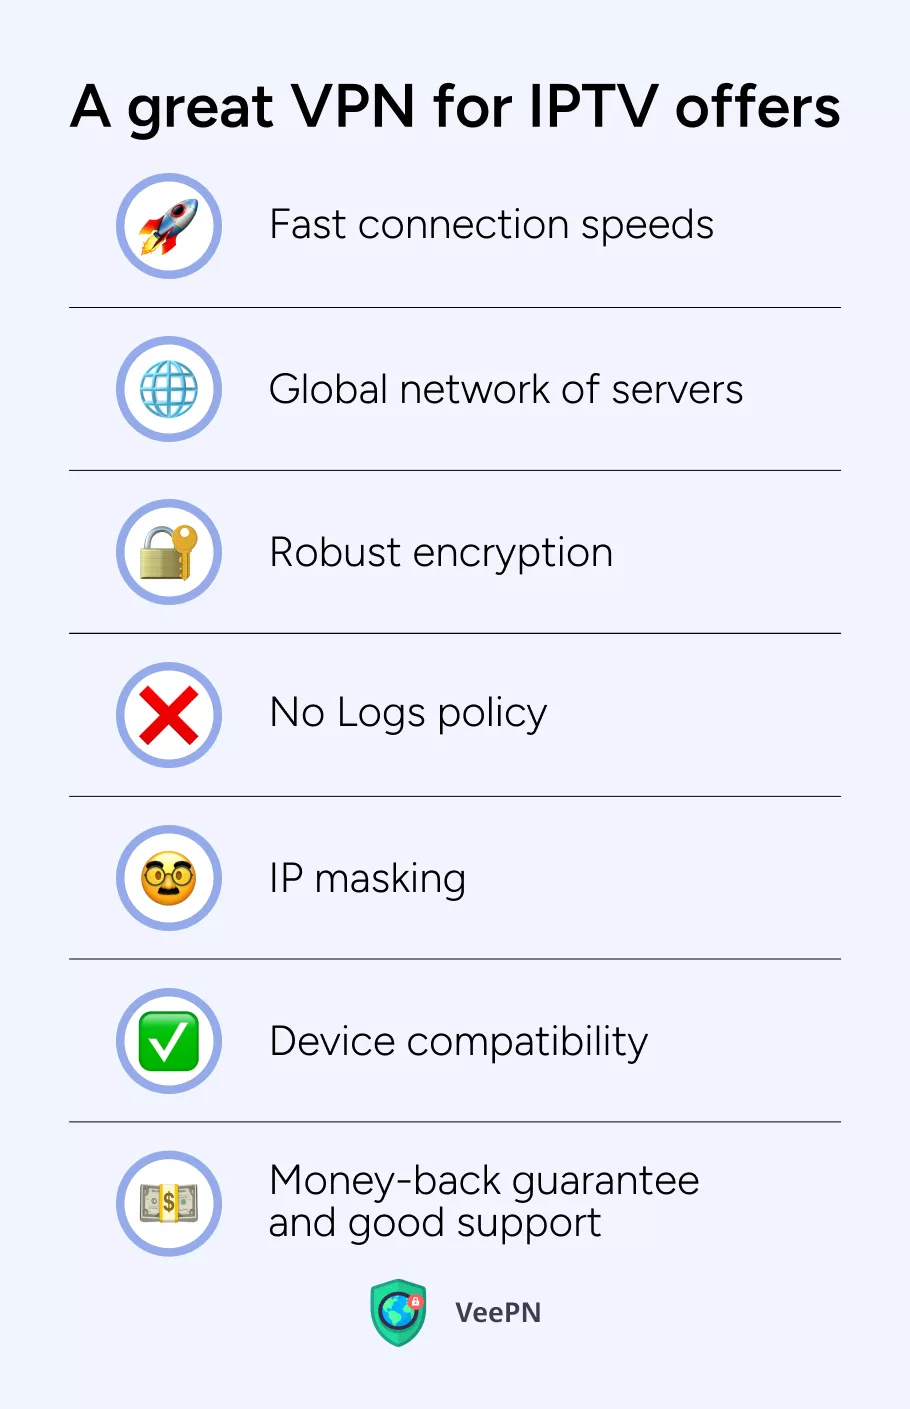Click the red X icon
Image resolution: width=910 pixels, height=1409 pixels.
click(x=169, y=715)
